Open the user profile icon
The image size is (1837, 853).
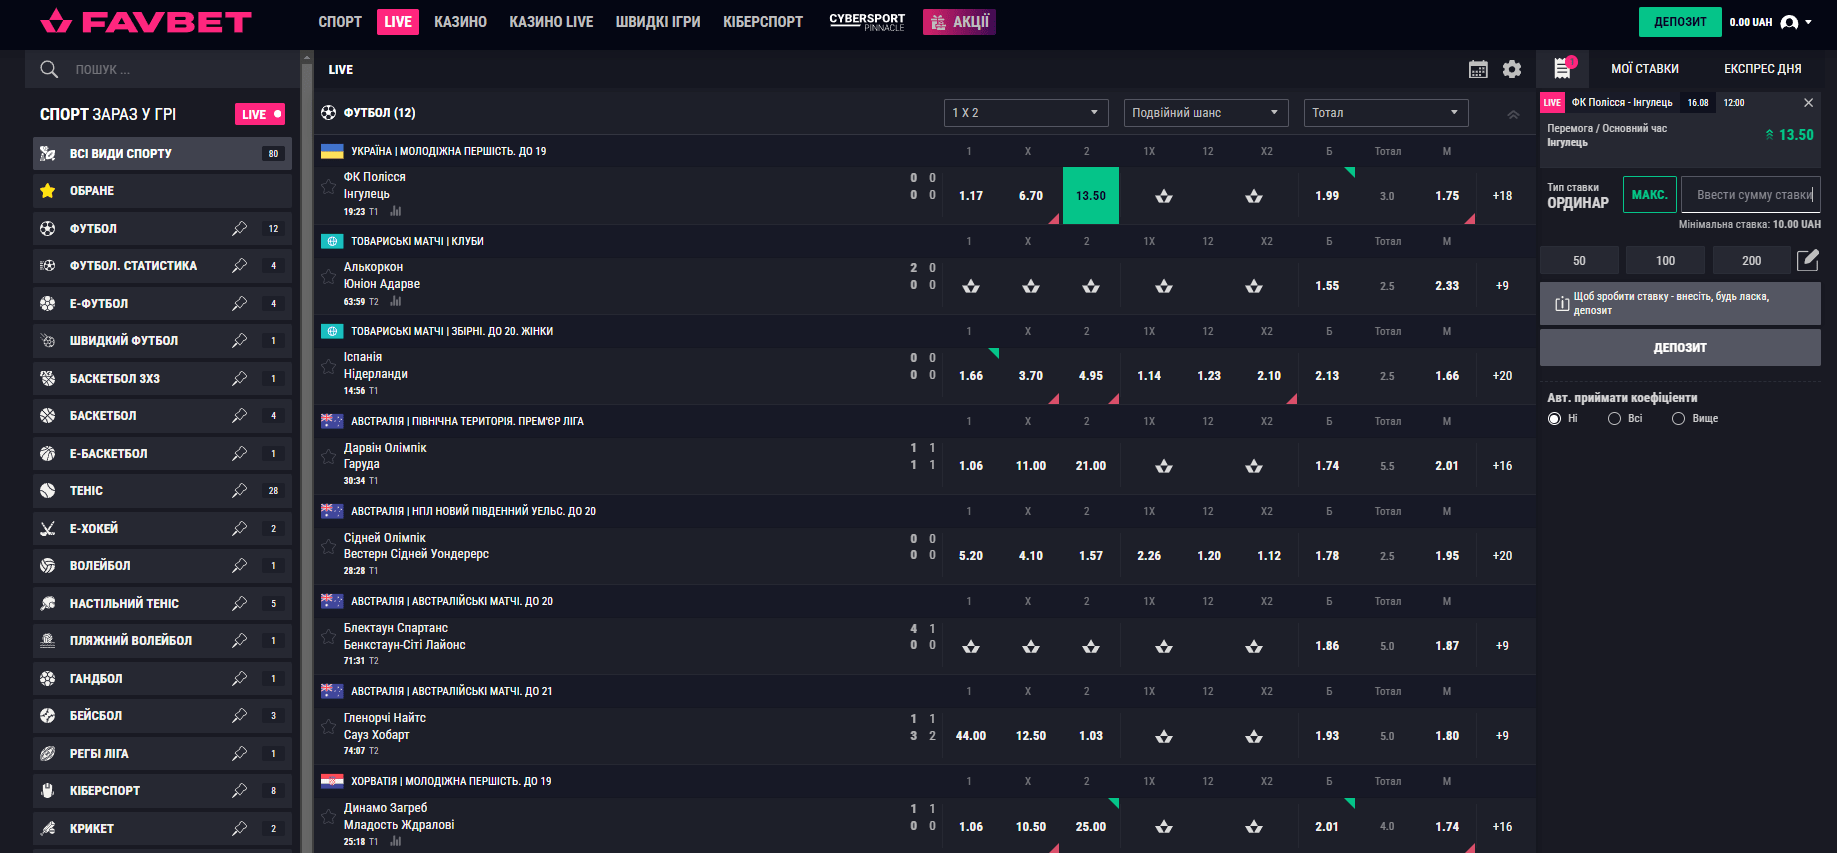1790,22
